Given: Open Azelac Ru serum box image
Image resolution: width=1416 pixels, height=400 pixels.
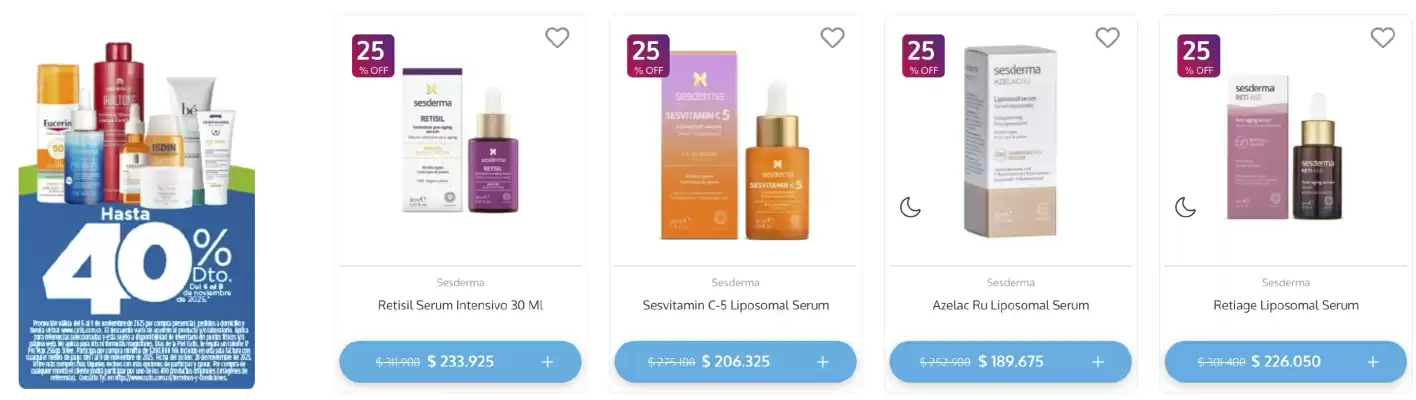Looking at the screenshot, I should (1010, 140).
